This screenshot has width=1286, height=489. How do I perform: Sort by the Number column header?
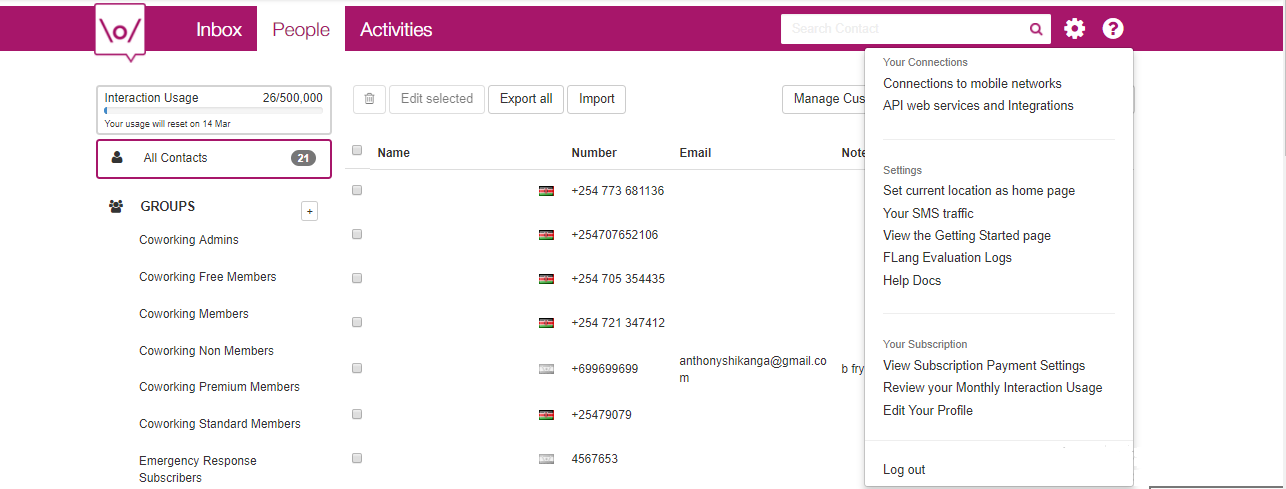click(594, 153)
